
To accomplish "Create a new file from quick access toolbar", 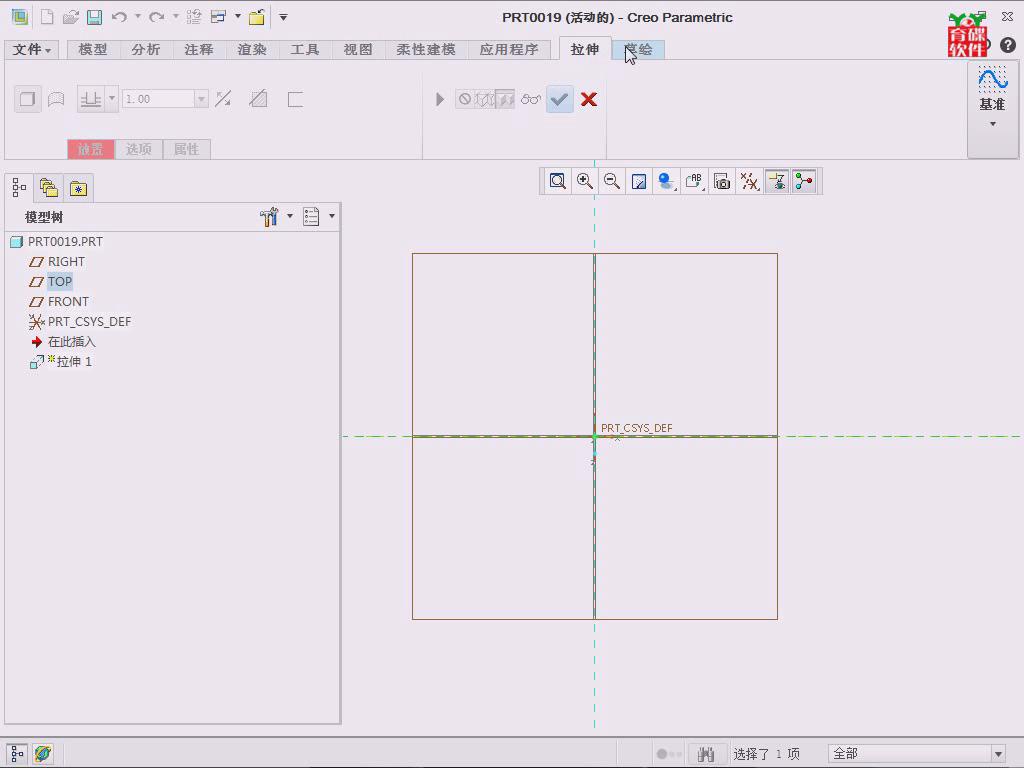I will tap(47, 17).
